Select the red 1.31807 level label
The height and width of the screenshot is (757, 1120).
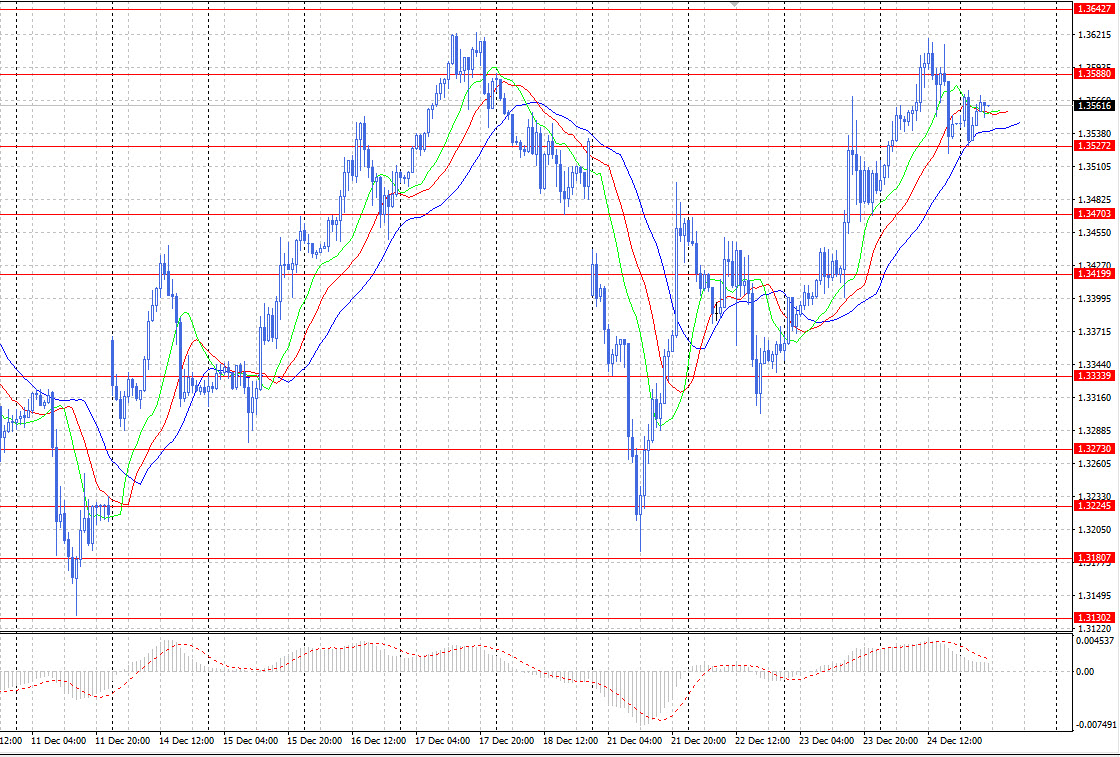click(1094, 558)
